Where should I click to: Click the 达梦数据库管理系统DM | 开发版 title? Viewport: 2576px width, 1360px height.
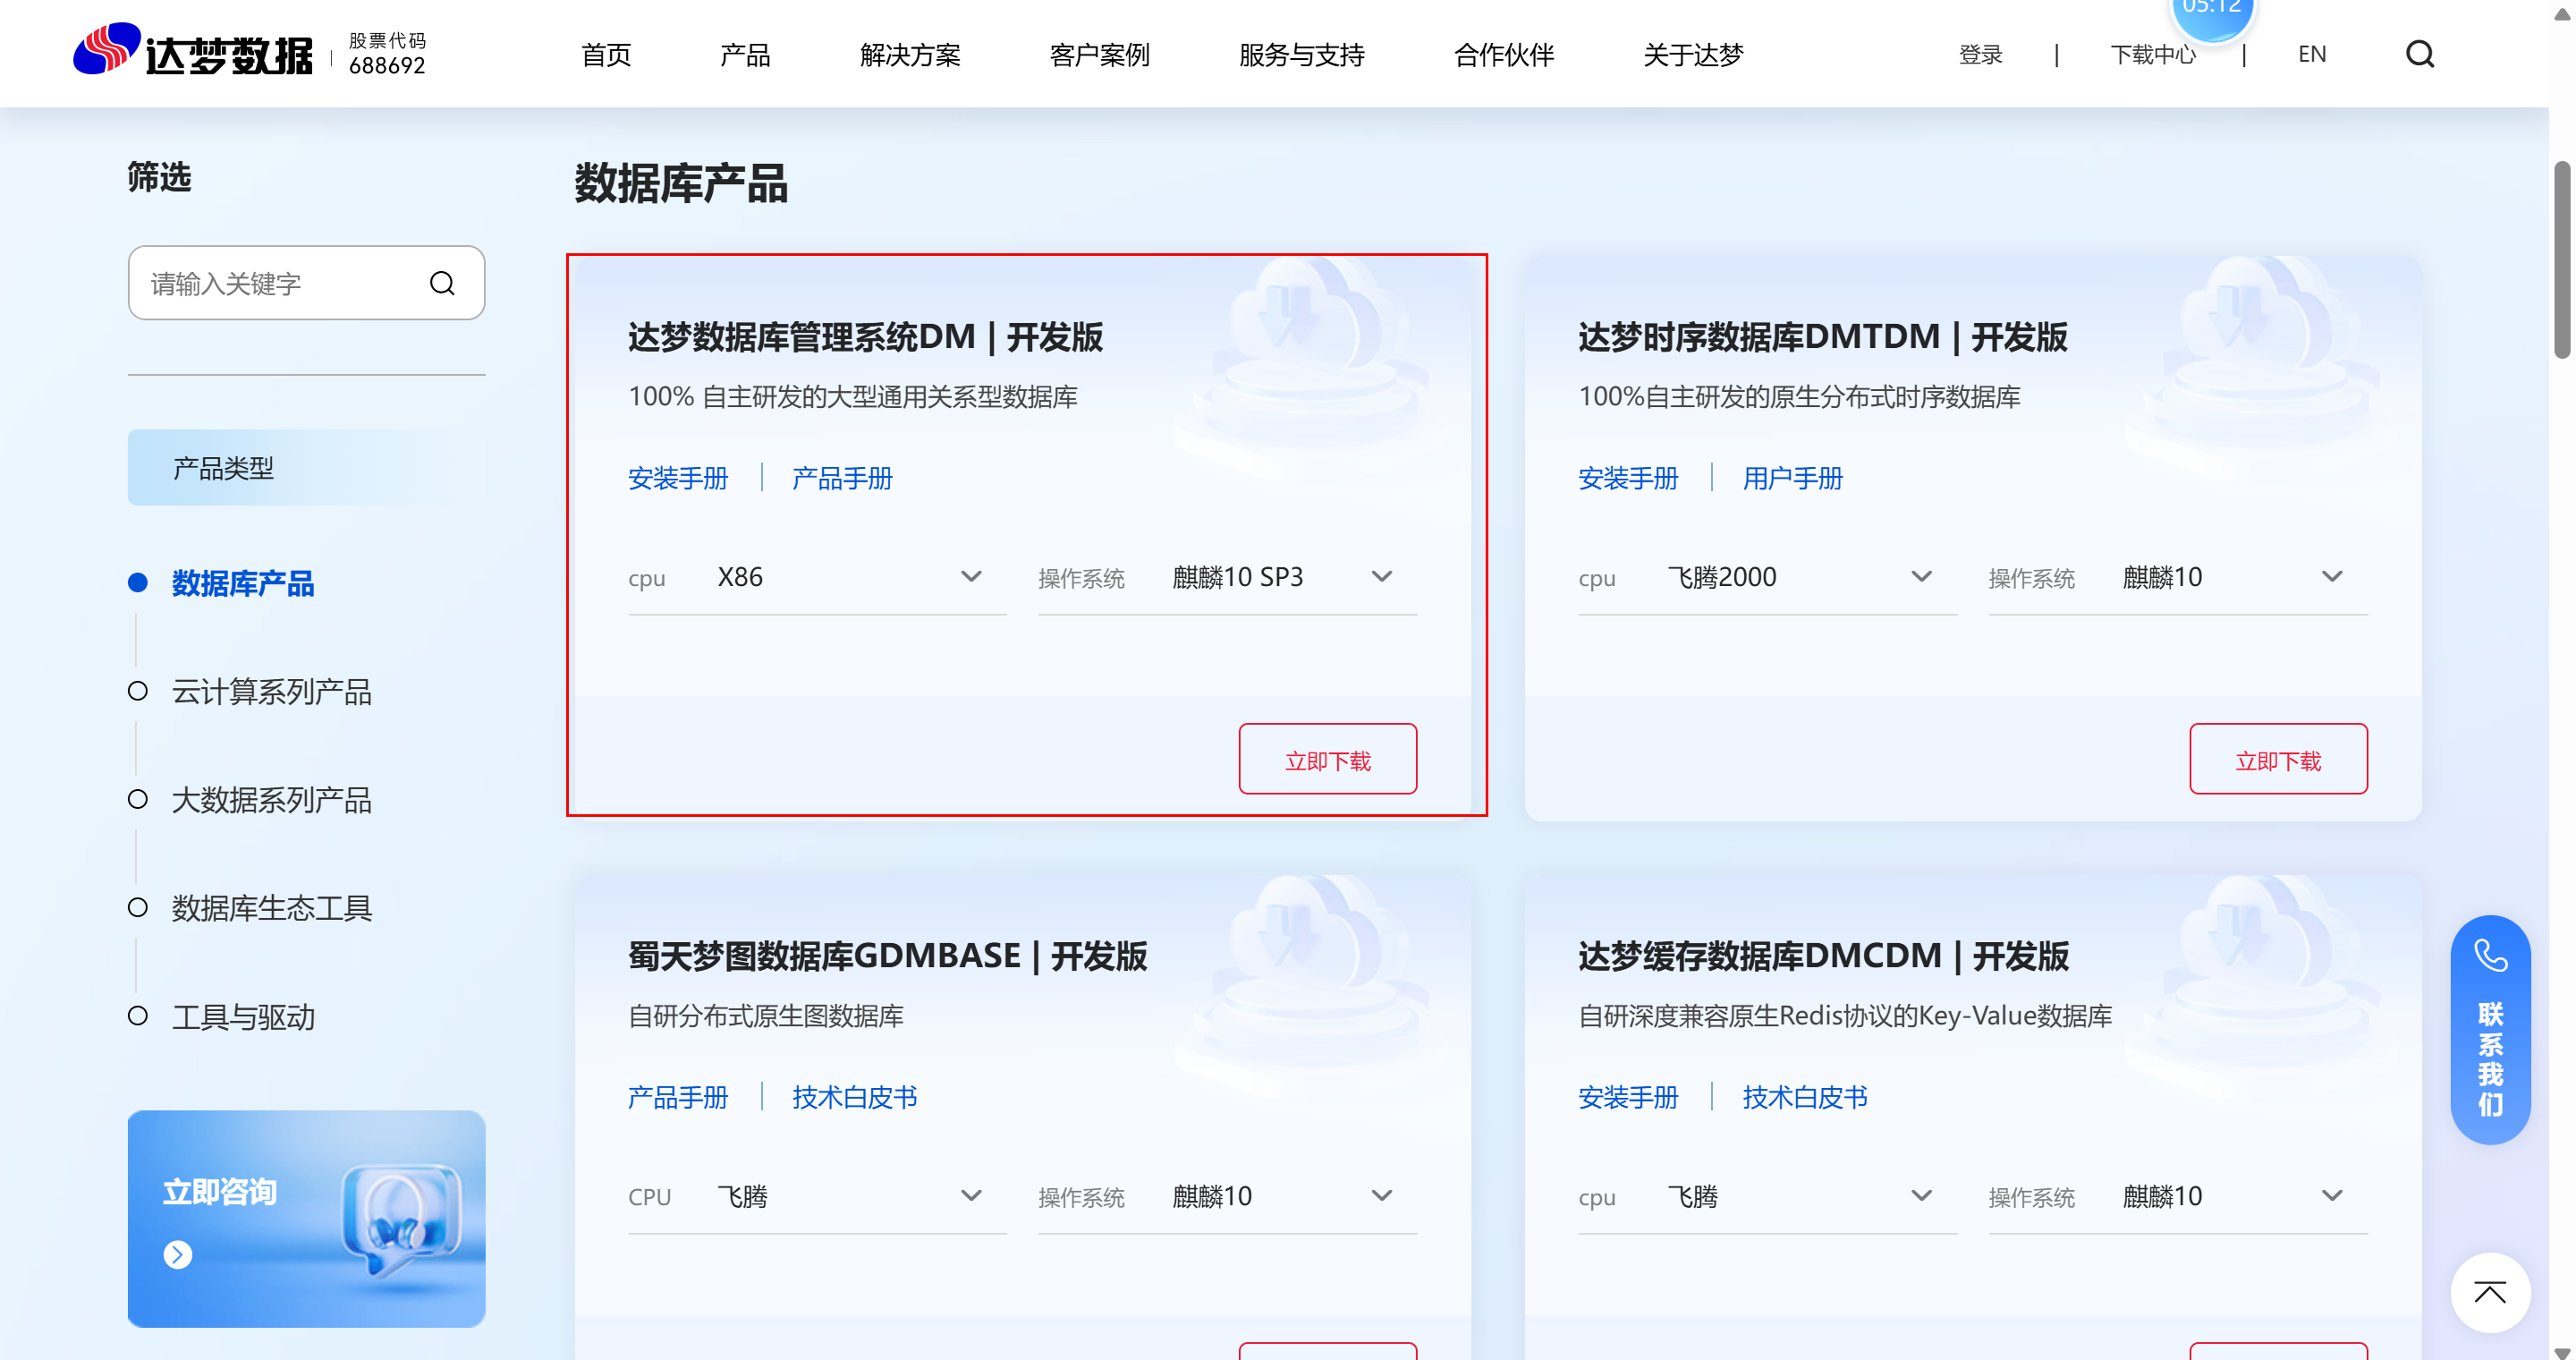865,337
